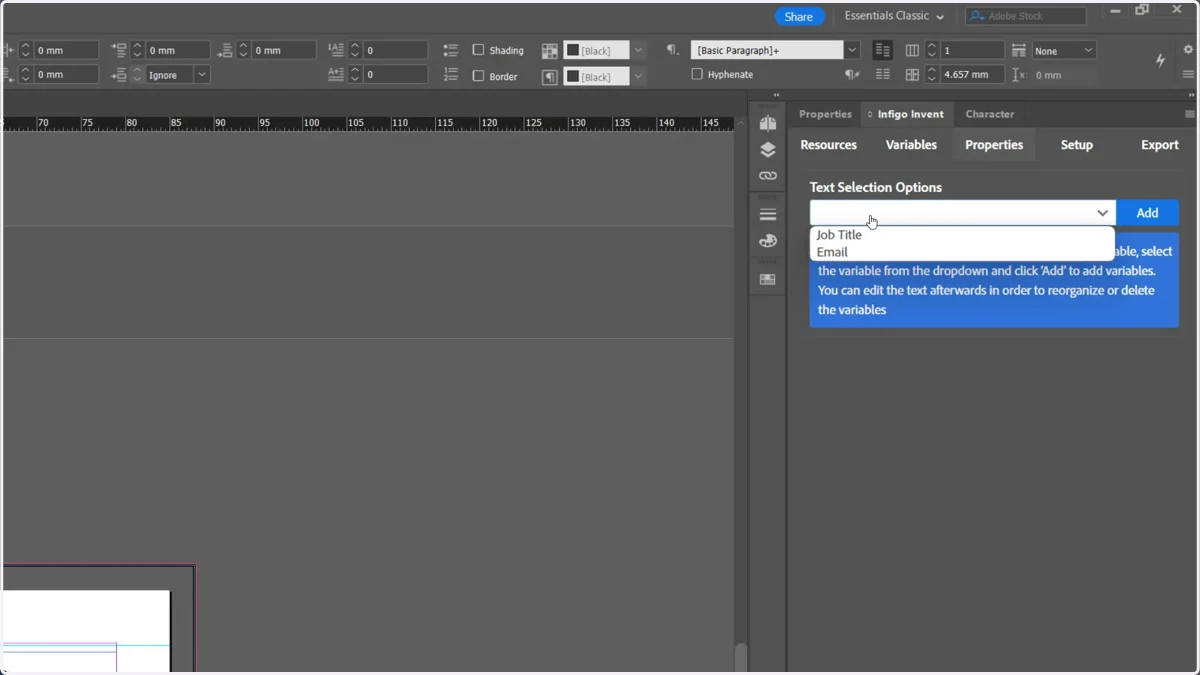This screenshot has width=1200, height=675.
Task: Click the numbered list icon
Action: 451,75
